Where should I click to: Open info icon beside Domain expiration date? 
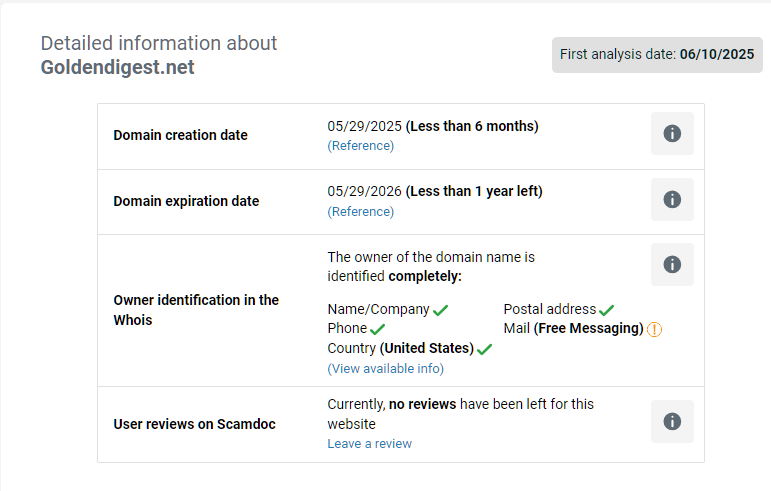[672, 199]
